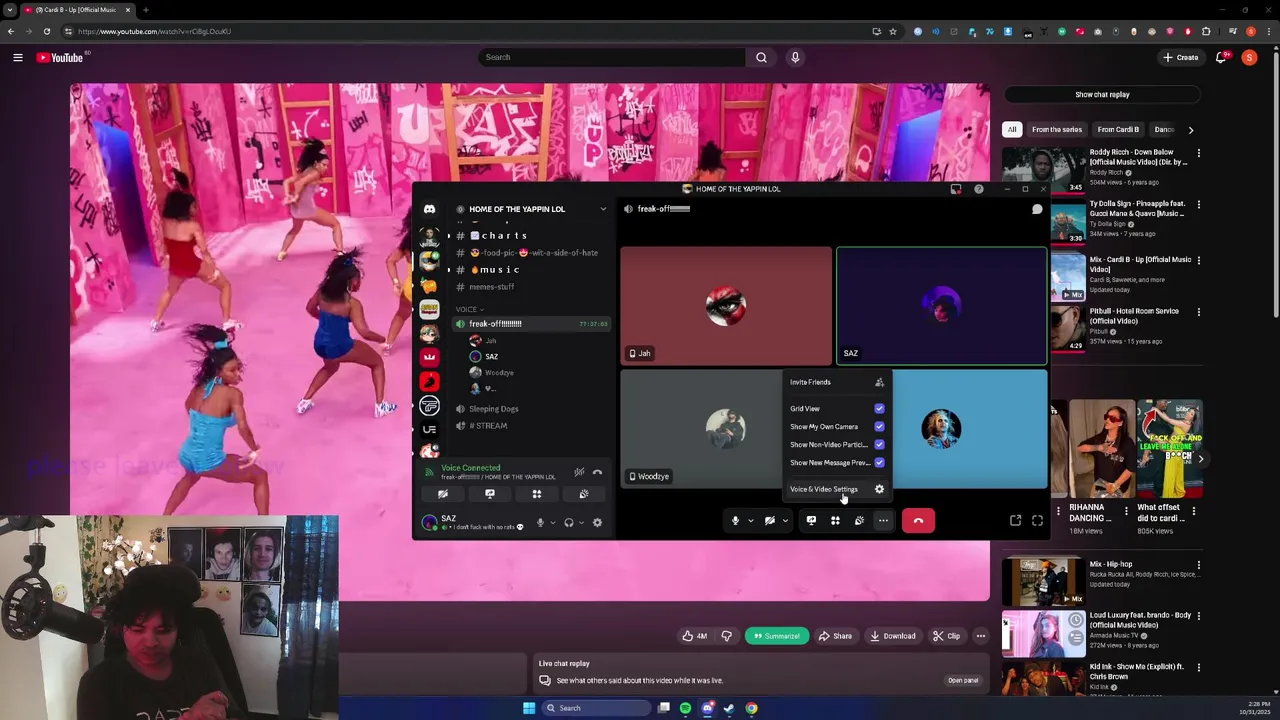The width and height of the screenshot is (1280, 720).
Task: Share your screen from the call control bar
Action: pyautogui.click(x=811, y=520)
